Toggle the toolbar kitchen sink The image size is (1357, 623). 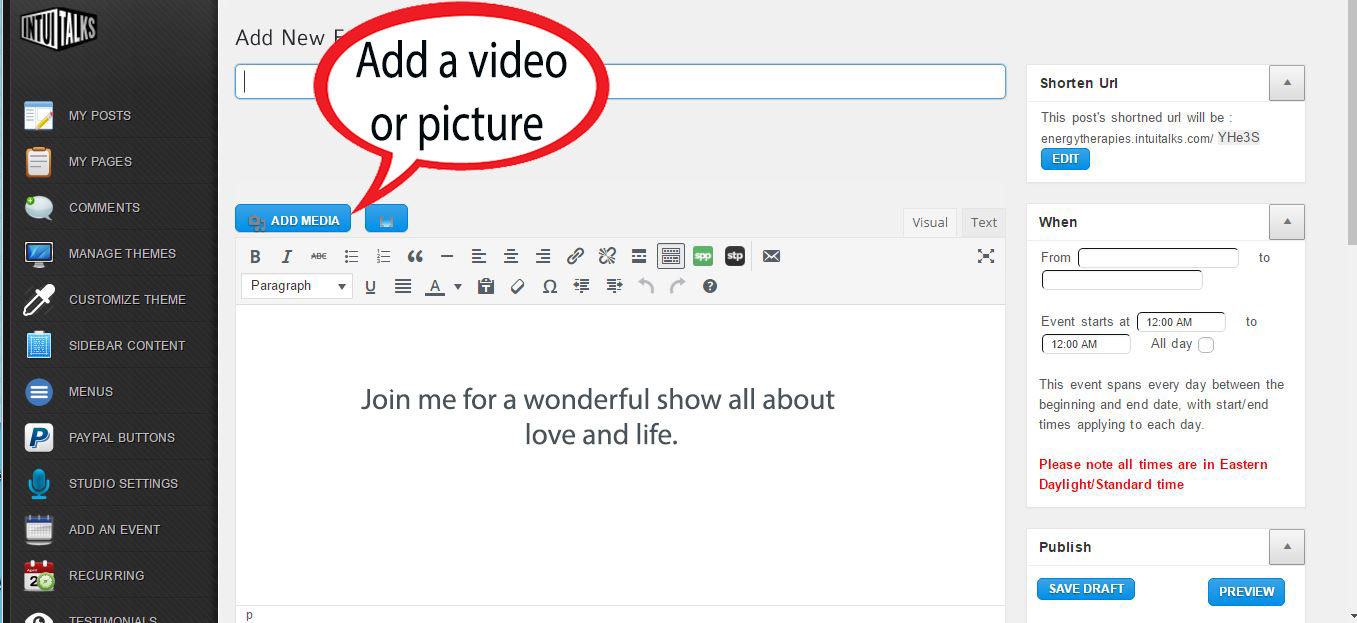point(671,256)
